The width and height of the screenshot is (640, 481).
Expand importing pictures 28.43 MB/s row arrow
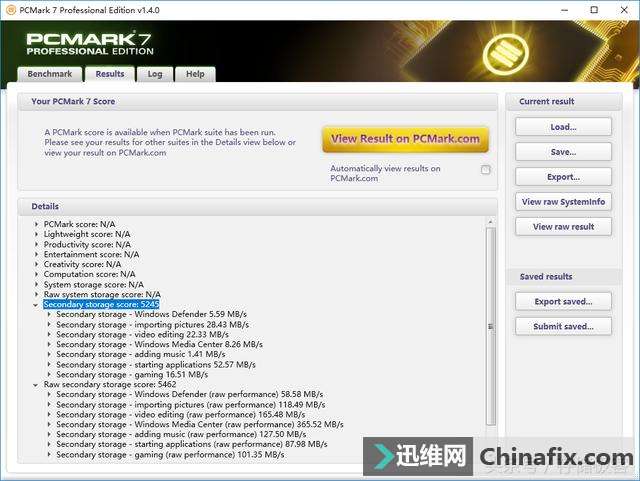(x=49, y=325)
